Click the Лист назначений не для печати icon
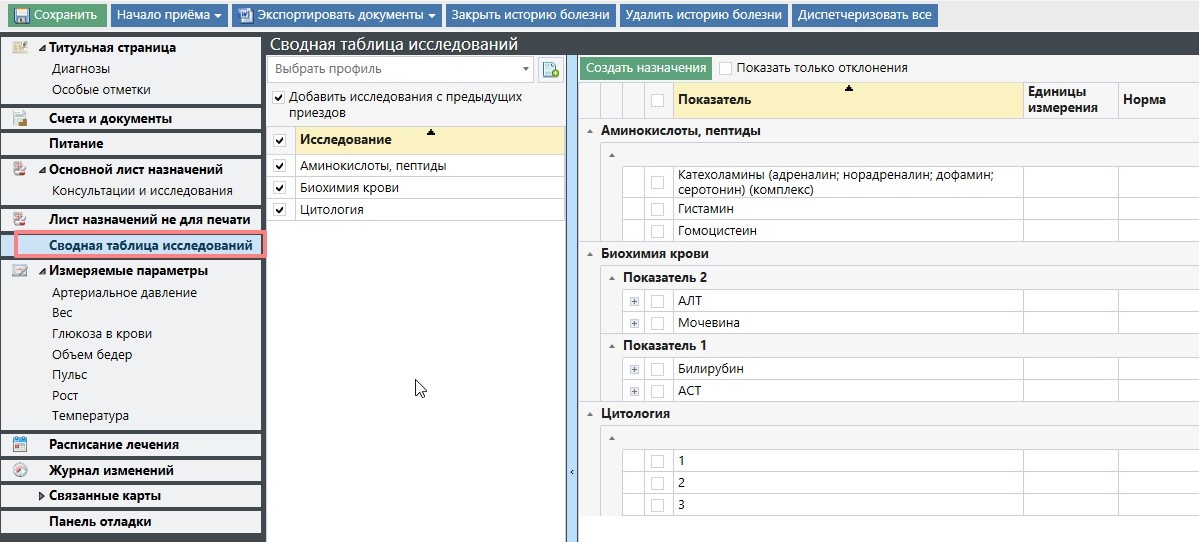The height and width of the screenshot is (542, 1199). 20,219
